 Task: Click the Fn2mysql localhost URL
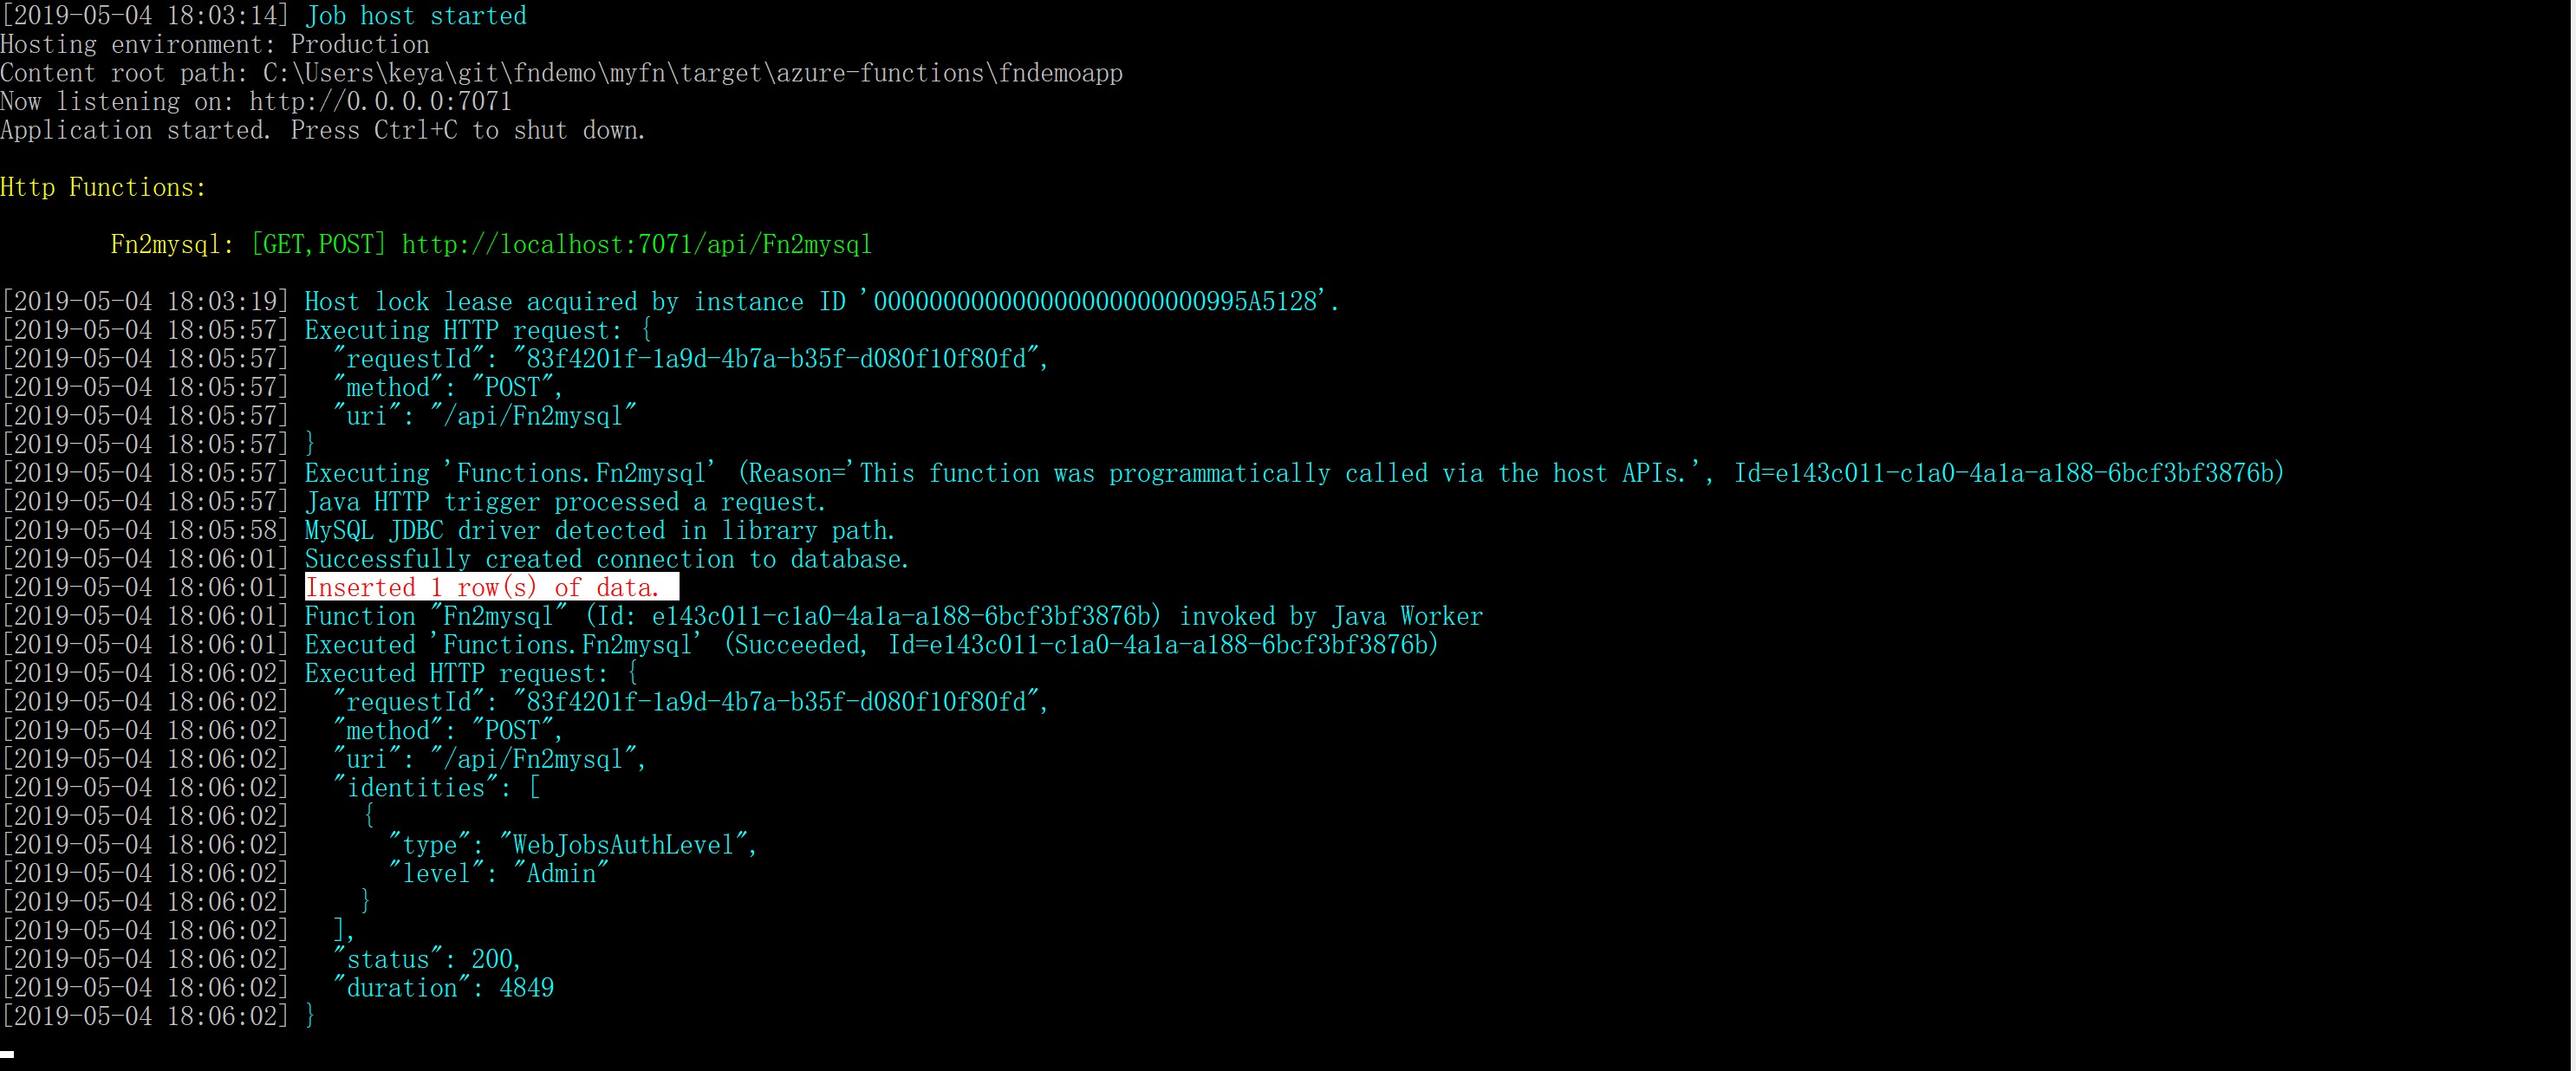pyautogui.click(x=636, y=245)
